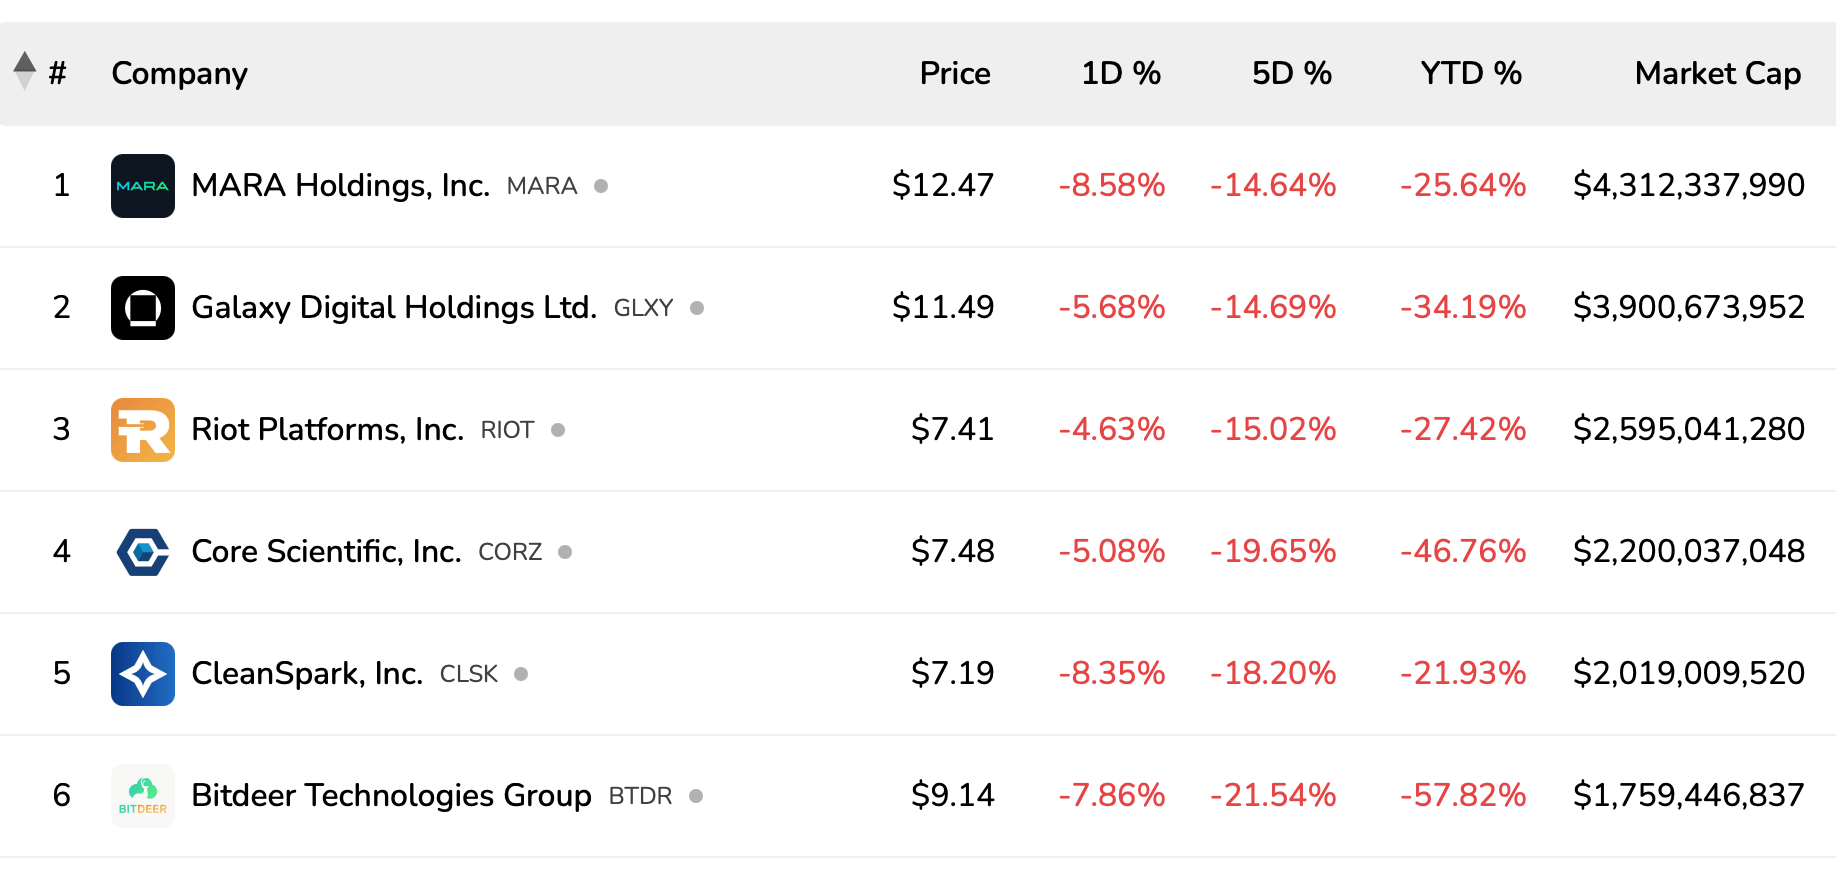This screenshot has width=1836, height=870.
Task: Open Bitdeer Technologies Group link
Action: (x=391, y=796)
